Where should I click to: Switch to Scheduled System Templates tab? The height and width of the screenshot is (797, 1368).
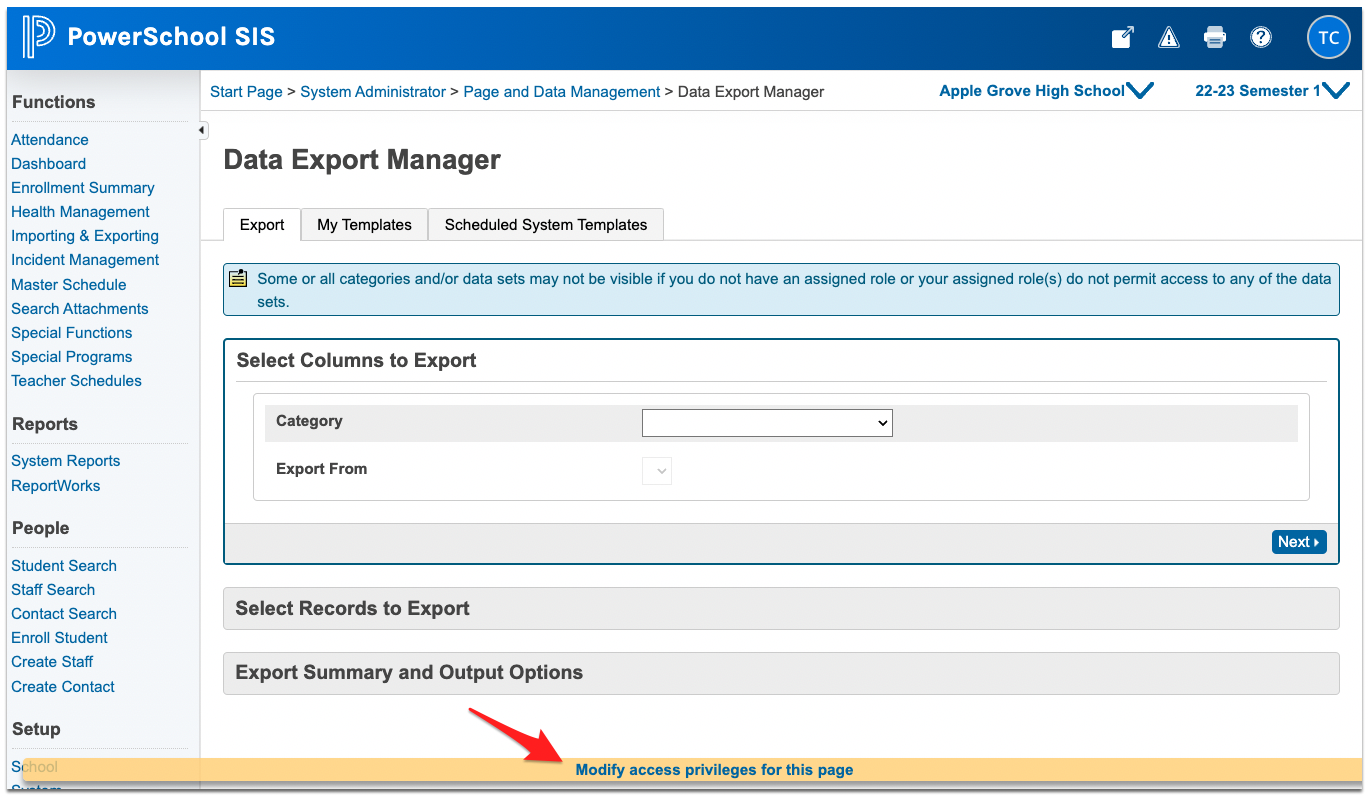coord(545,225)
